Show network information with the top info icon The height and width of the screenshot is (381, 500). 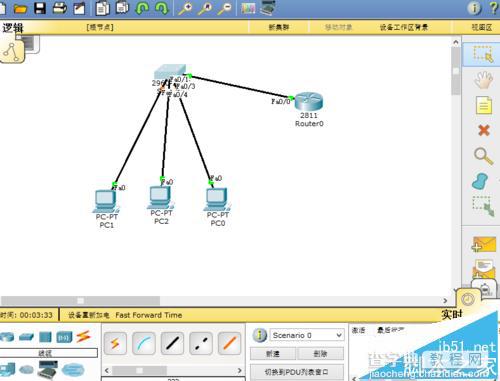(x=474, y=8)
